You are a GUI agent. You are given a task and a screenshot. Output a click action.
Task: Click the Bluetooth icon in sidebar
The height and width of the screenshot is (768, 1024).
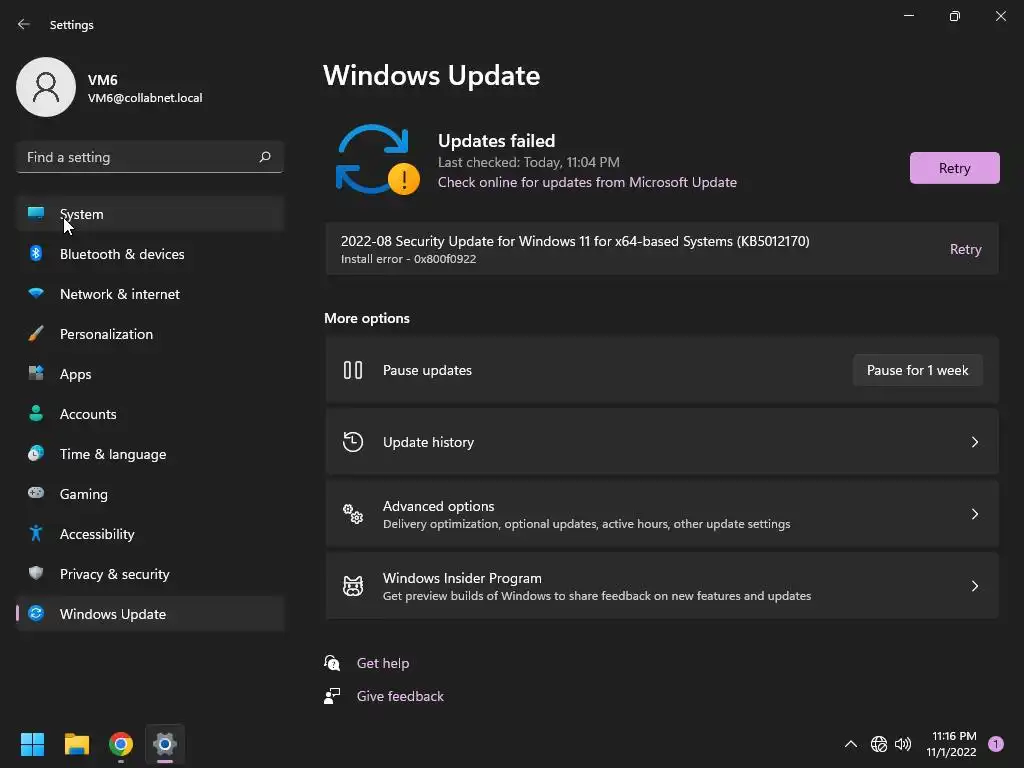pos(36,253)
